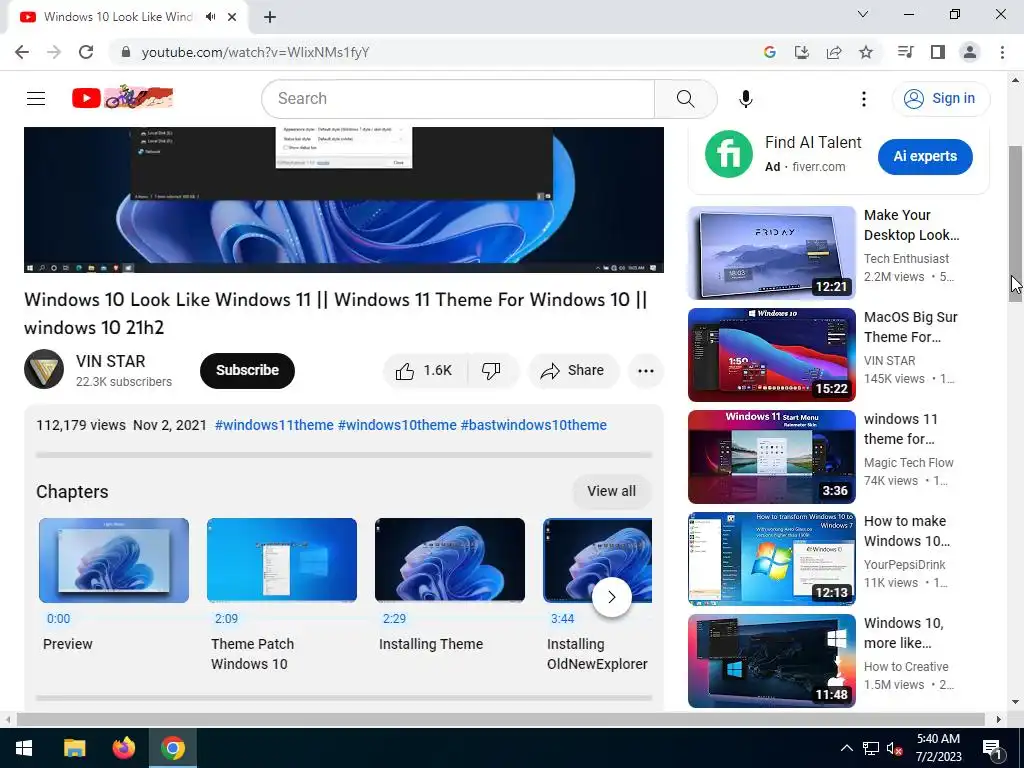The width and height of the screenshot is (1024, 768).
Task: Focus the YouTube search field
Action: pos(458,99)
